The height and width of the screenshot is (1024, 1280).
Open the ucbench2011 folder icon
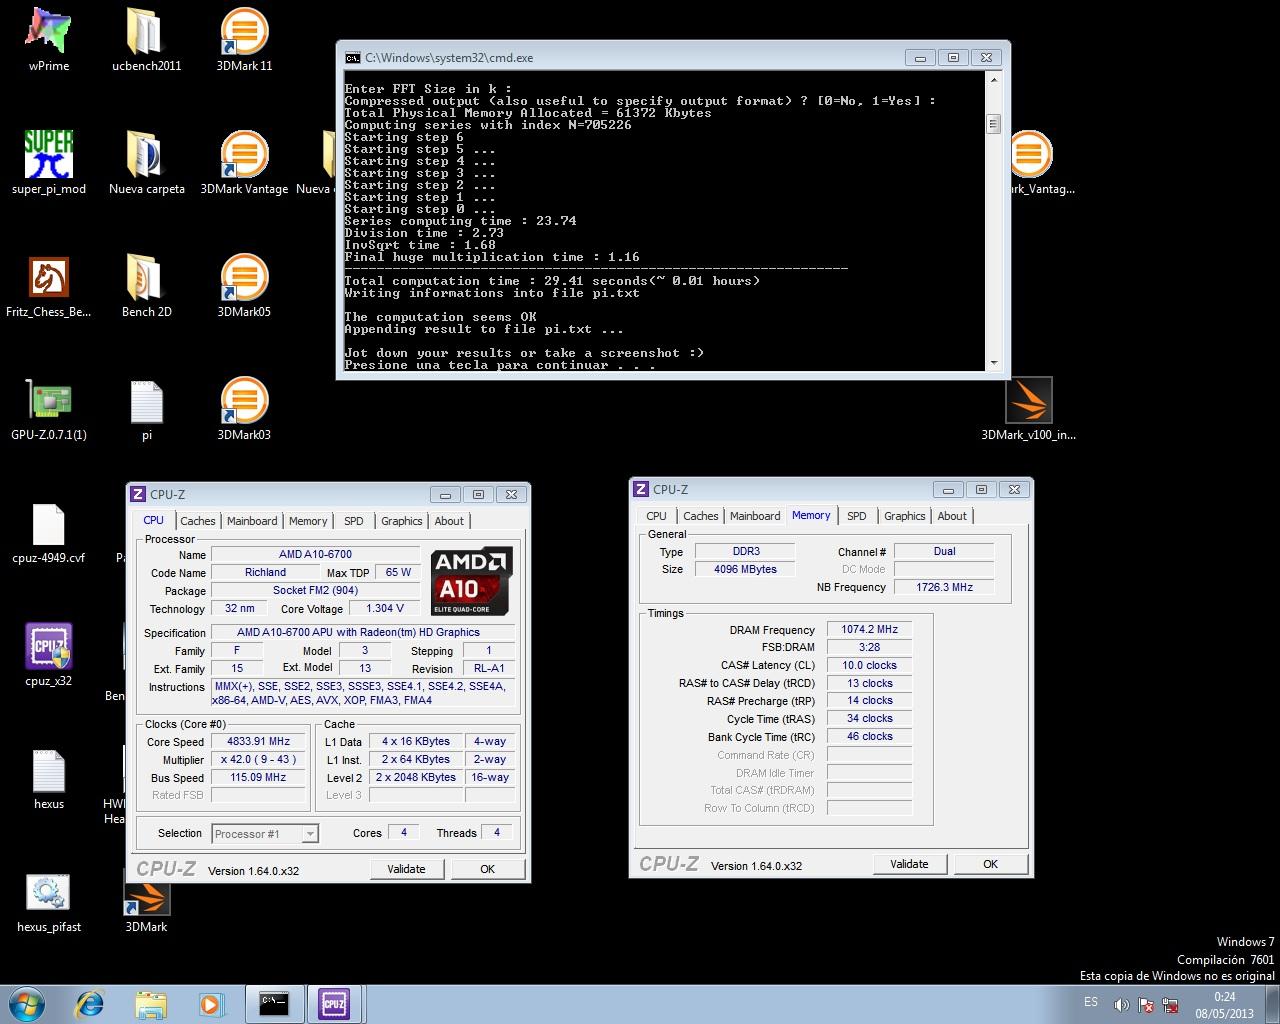pyautogui.click(x=146, y=40)
